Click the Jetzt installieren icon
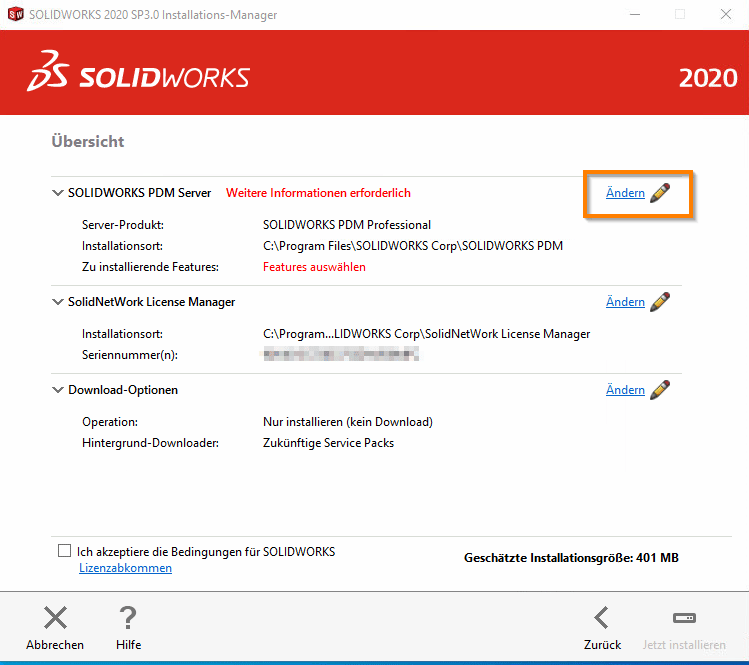Image resolution: width=749 pixels, height=665 pixels. [684, 618]
